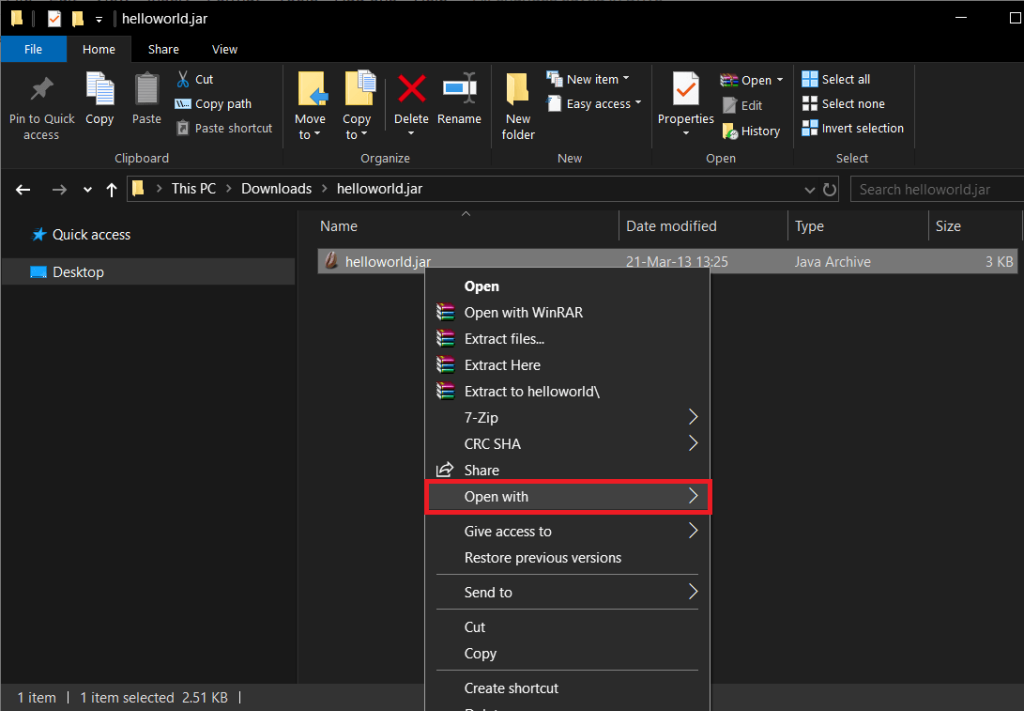1024x711 pixels.
Task: Click helloworld.jar in the address path
Action: point(379,189)
